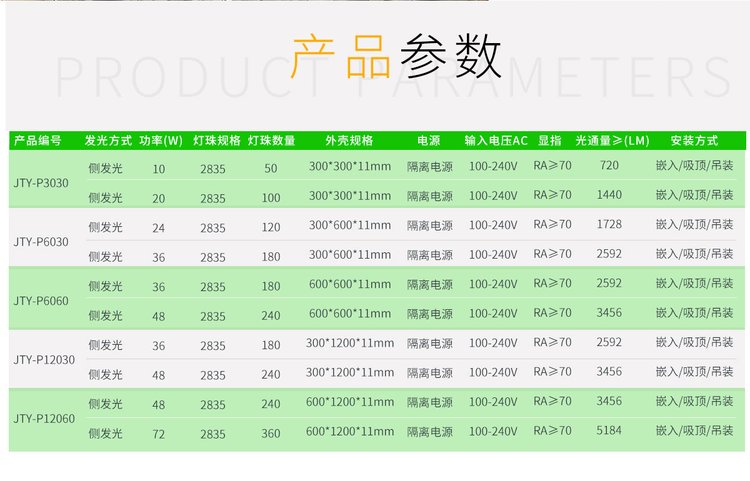Click the 产品编号 column header
This screenshot has height=481, width=750.
coord(39,141)
